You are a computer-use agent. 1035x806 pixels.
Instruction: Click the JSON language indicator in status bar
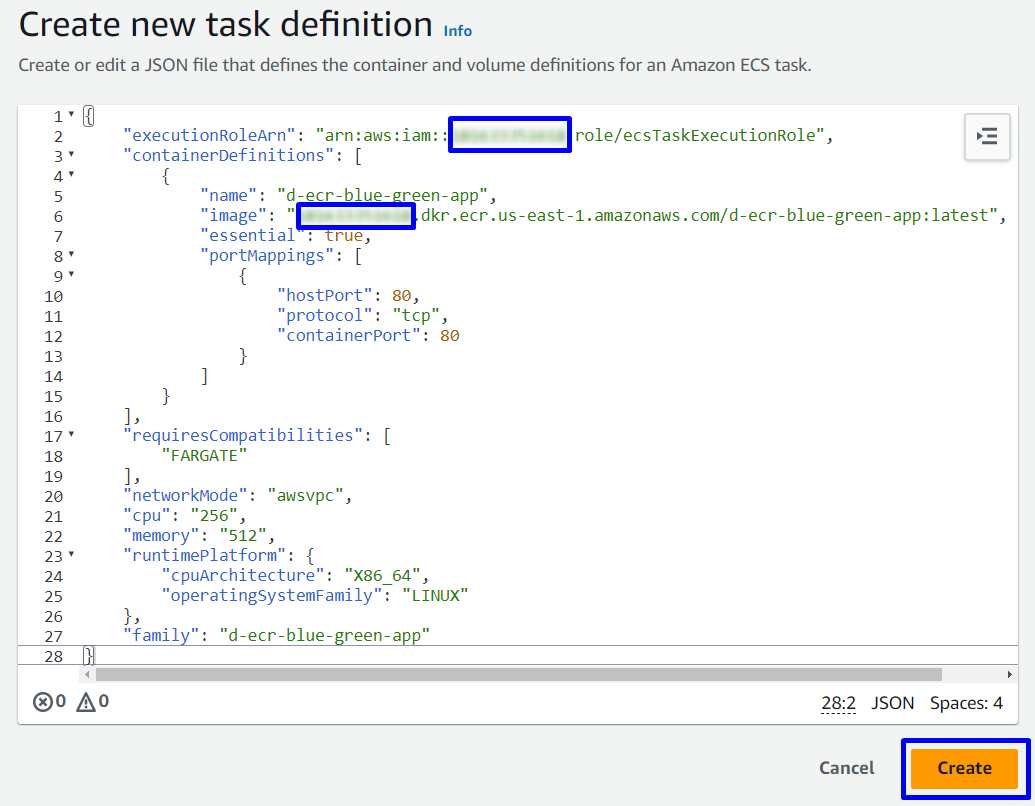pos(892,703)
